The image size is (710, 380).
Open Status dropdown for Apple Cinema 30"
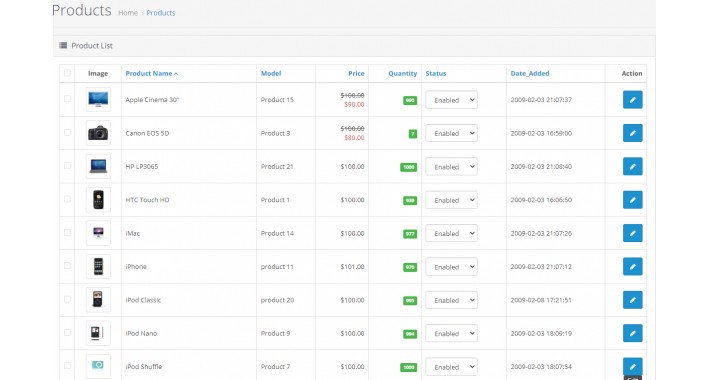point(451,100)
